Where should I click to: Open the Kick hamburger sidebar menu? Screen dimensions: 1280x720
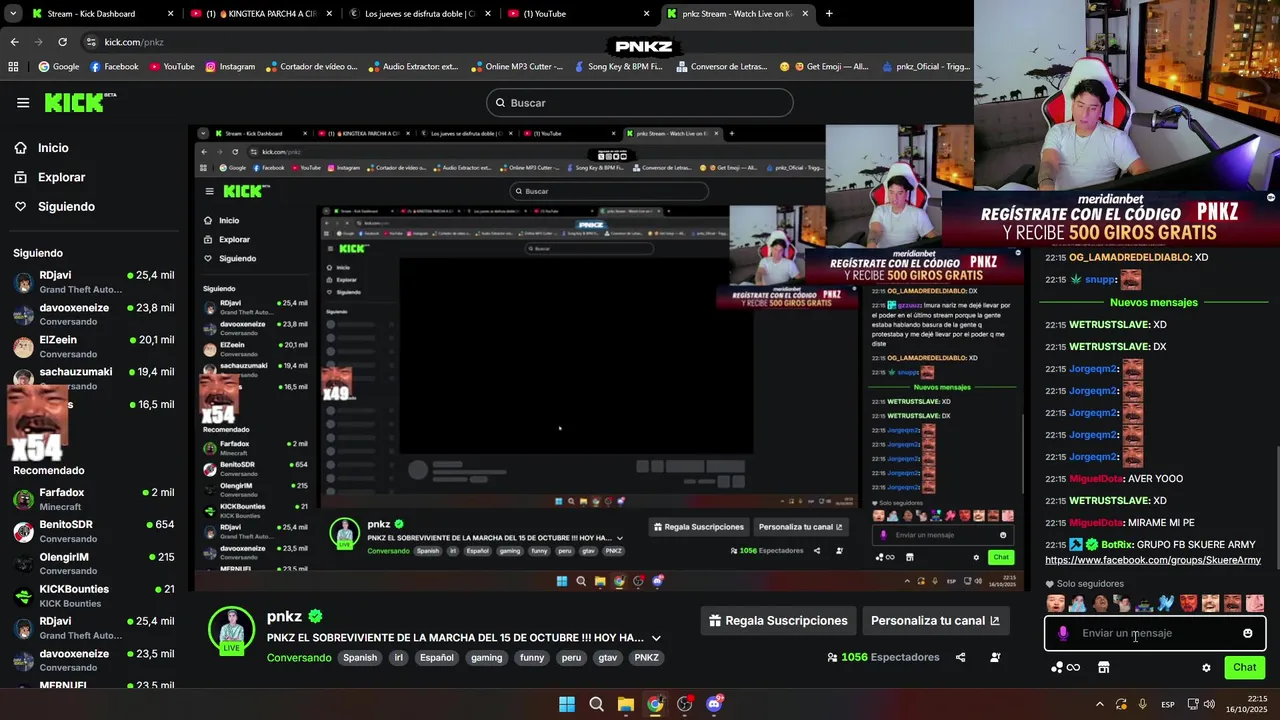pos(23,103)
